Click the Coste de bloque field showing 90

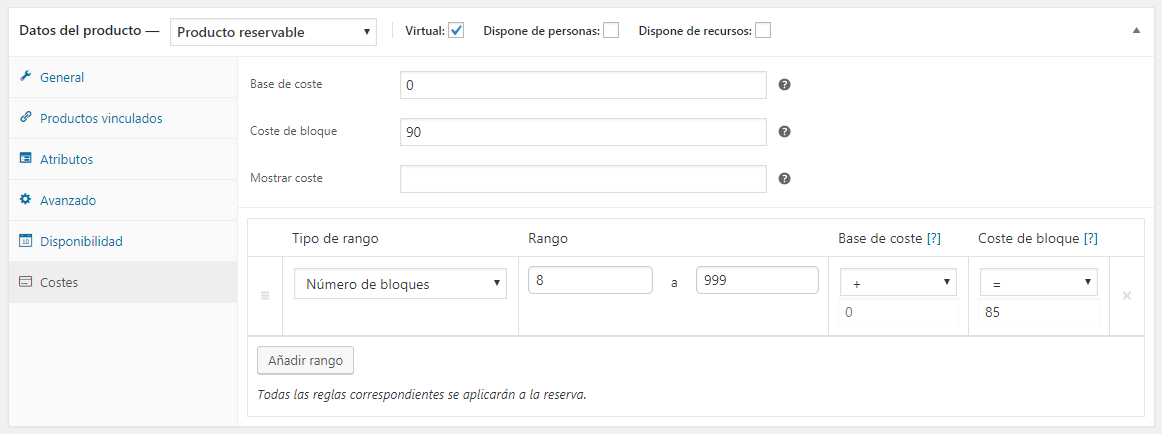point(583,132)
